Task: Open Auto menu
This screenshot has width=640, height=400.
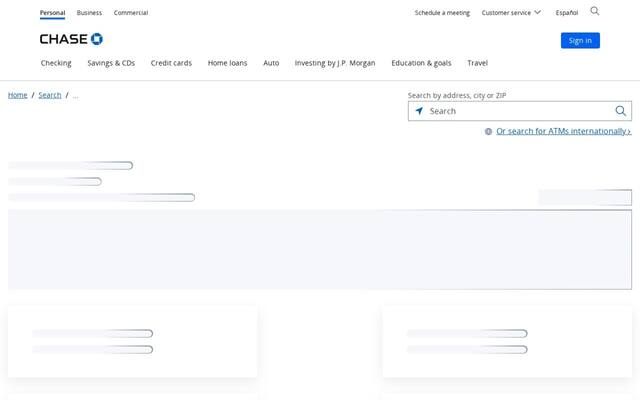Action: click(271, 63)
